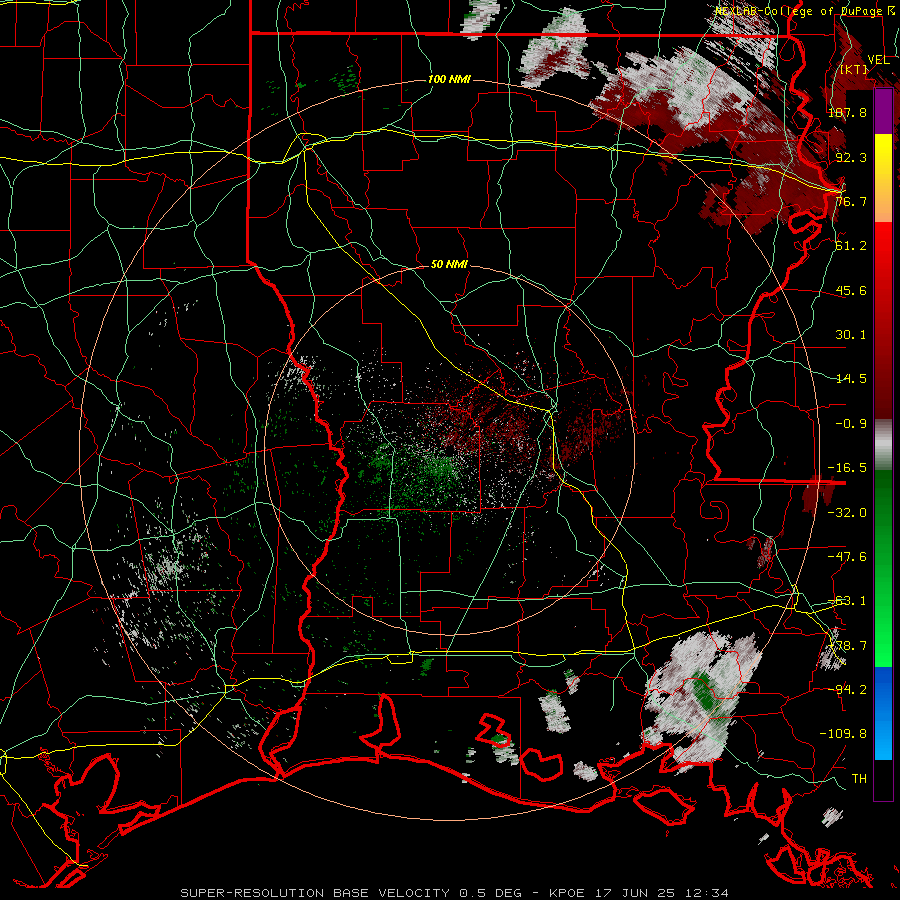
Task: Click the (KT) units label
Action: [x=854, y=70]
